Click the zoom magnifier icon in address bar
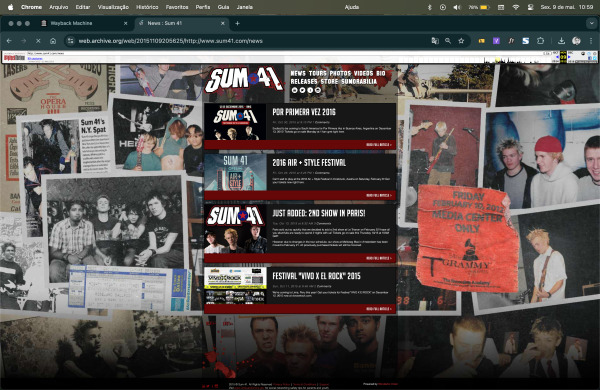The image size is (600, 390). (448, 41)
